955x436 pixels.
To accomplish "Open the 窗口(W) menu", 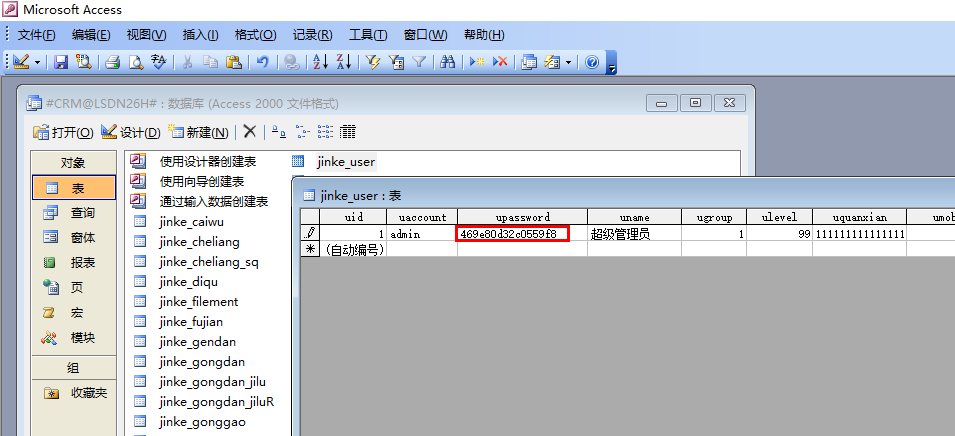I will click(x=425, y=35).
